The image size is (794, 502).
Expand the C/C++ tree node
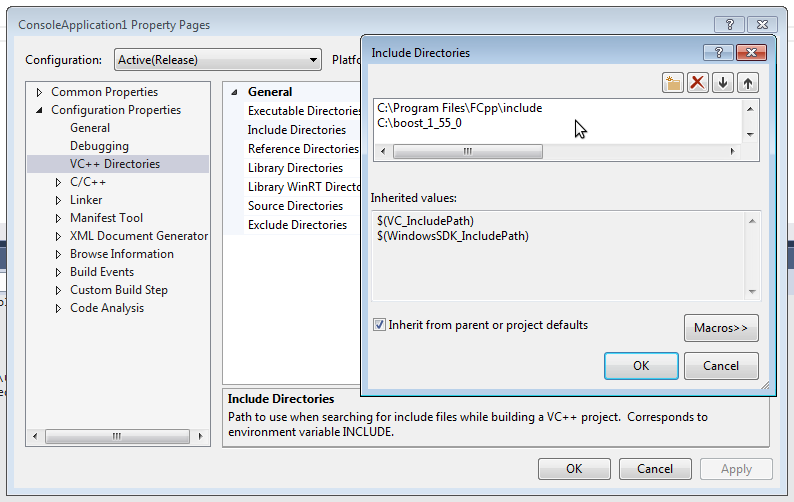59,182
